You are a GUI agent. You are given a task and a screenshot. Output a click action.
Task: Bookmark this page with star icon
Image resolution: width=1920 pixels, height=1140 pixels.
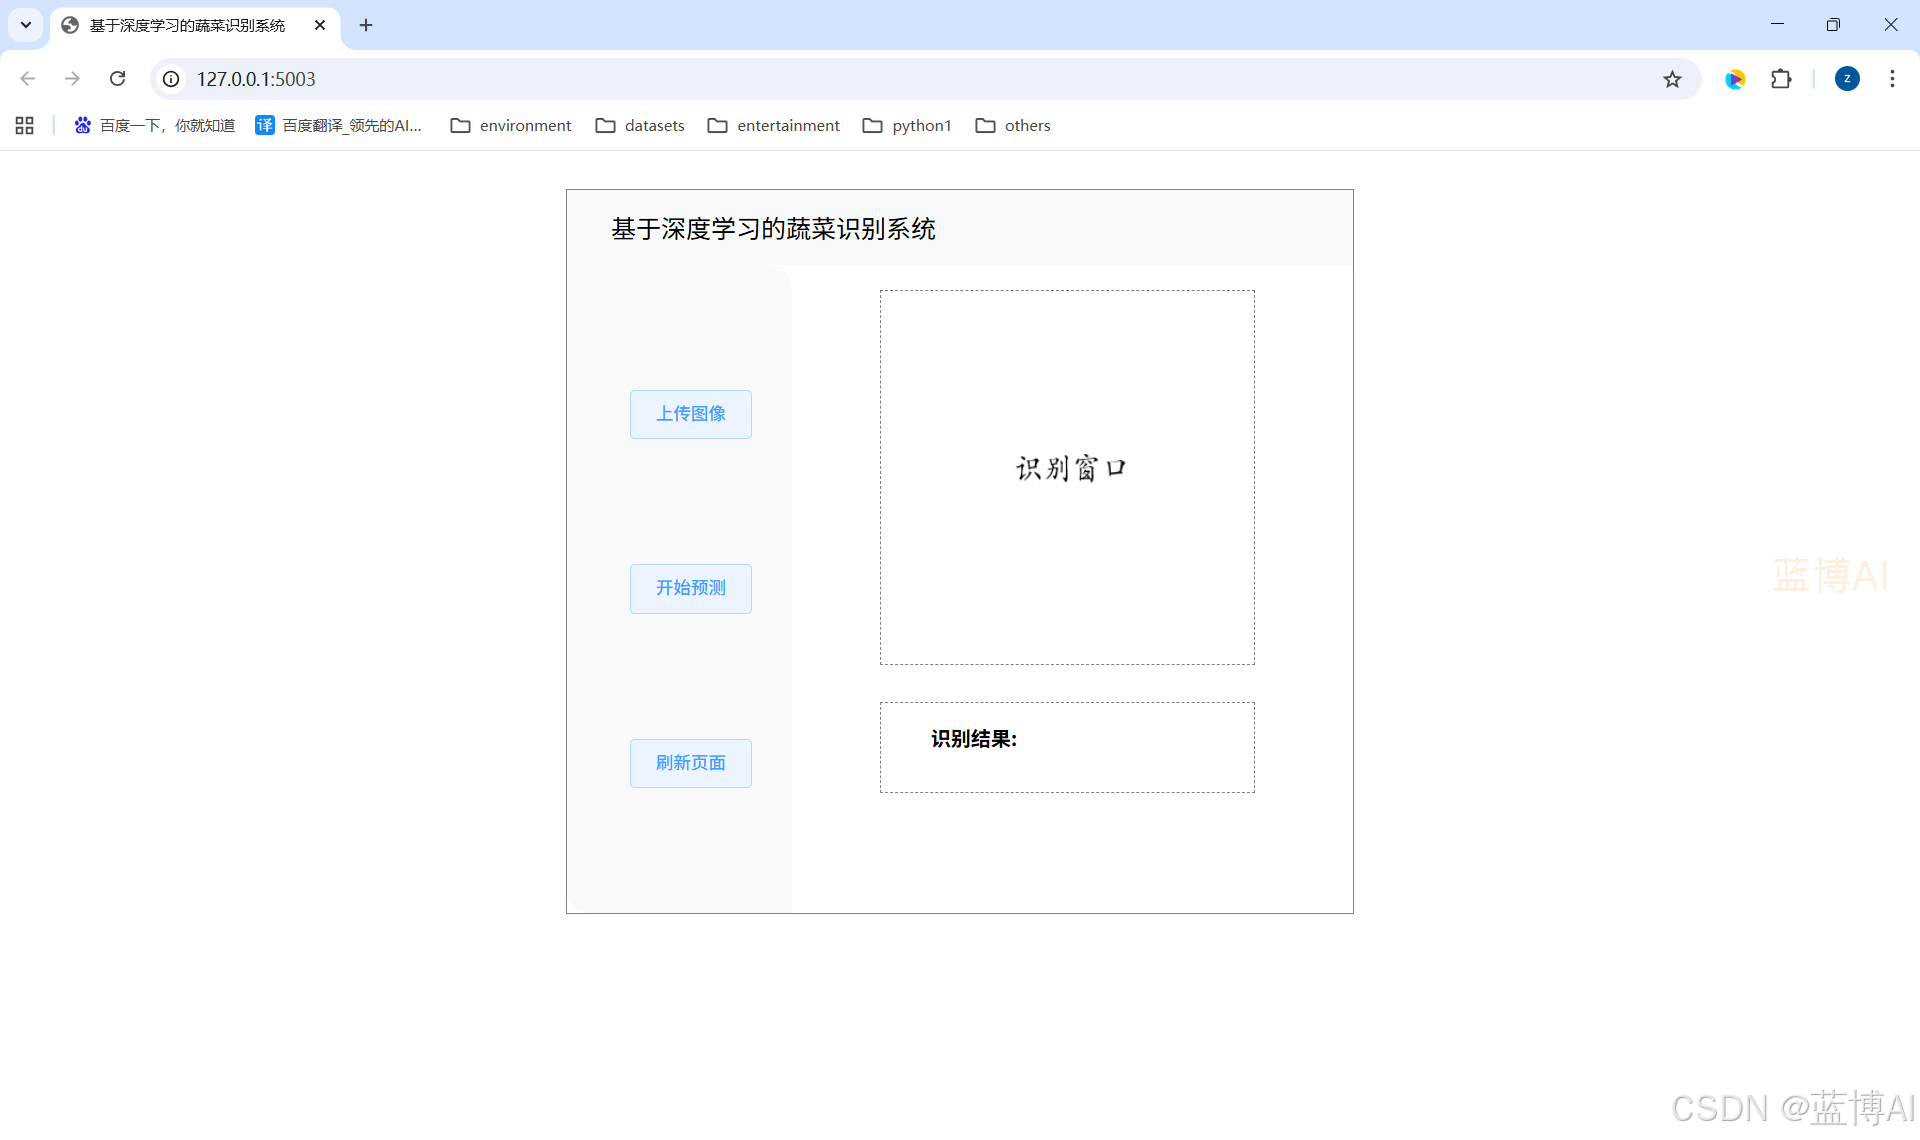point(1672,79)
